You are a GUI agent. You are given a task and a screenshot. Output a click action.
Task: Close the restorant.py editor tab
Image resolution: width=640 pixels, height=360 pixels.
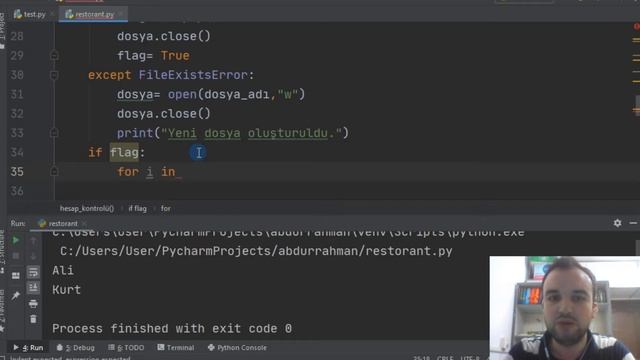point(121,15)
